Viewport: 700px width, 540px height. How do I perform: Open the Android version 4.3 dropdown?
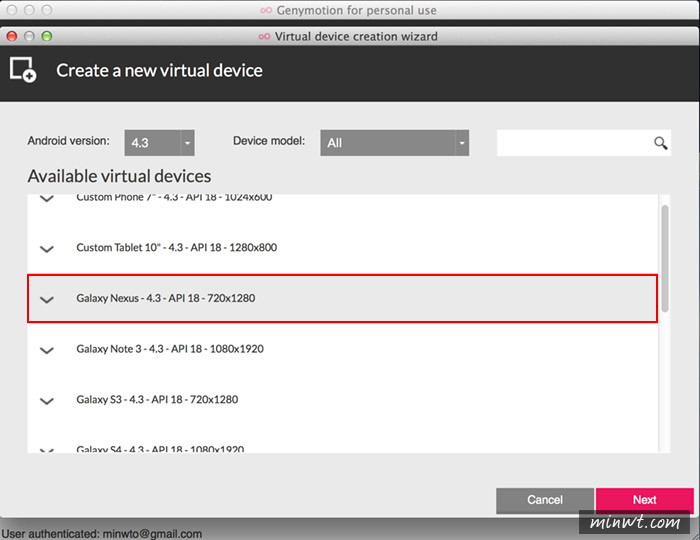[x=159, y=143]
